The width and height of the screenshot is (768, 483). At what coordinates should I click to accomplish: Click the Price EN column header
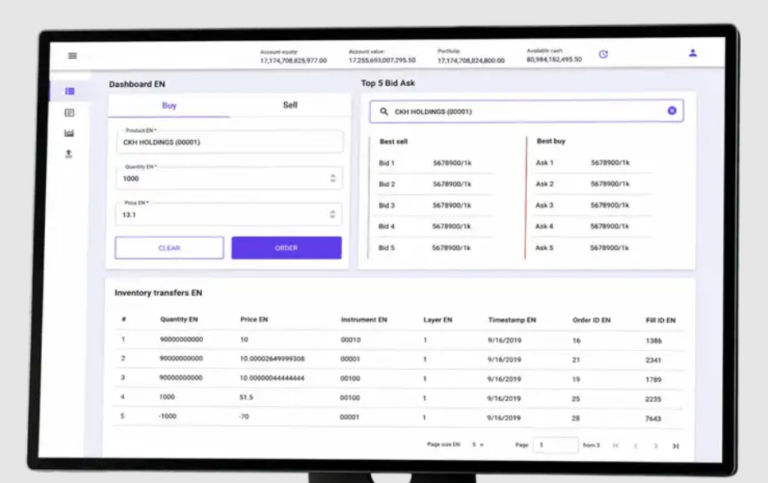[254, 319]
